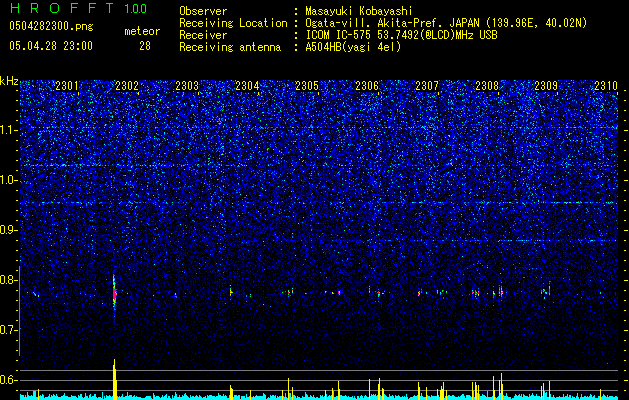Image resolution: width=629 pixels, height=400 pixels.
Task: Click the 2309 time marker
Action: pyautogui.click(x=546, y=86)
